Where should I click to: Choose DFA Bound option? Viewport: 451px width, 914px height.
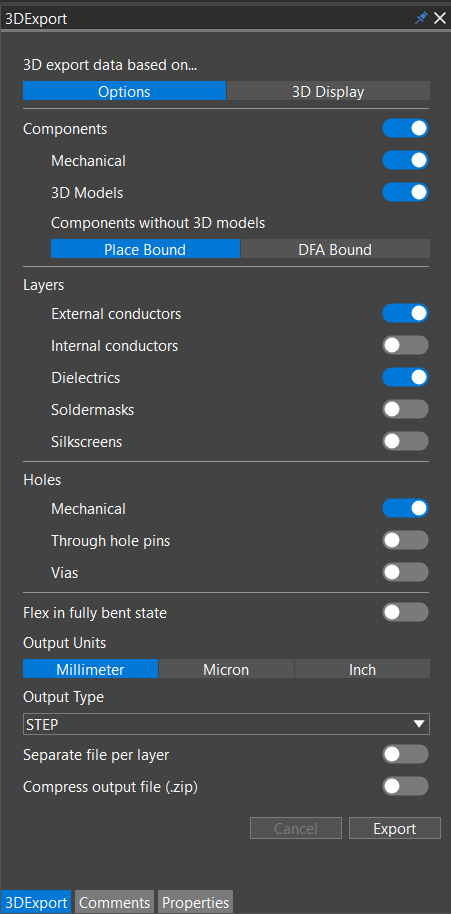point(335,249)
